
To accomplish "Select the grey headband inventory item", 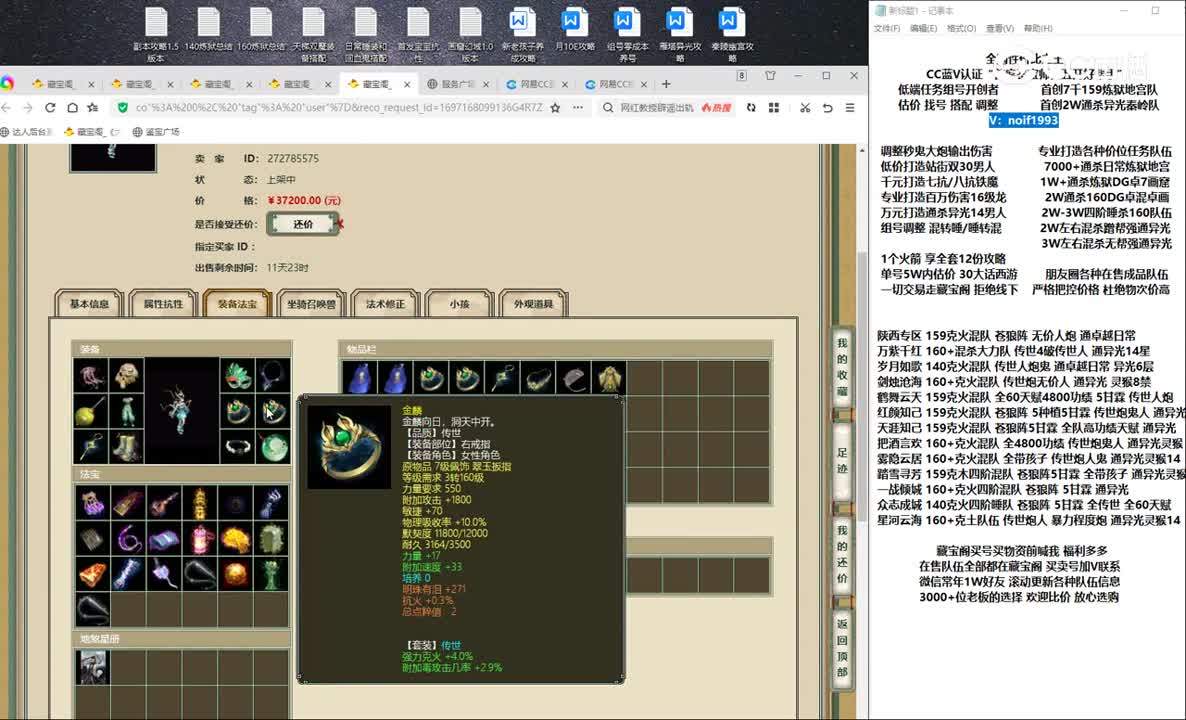I will coord(574,378).
